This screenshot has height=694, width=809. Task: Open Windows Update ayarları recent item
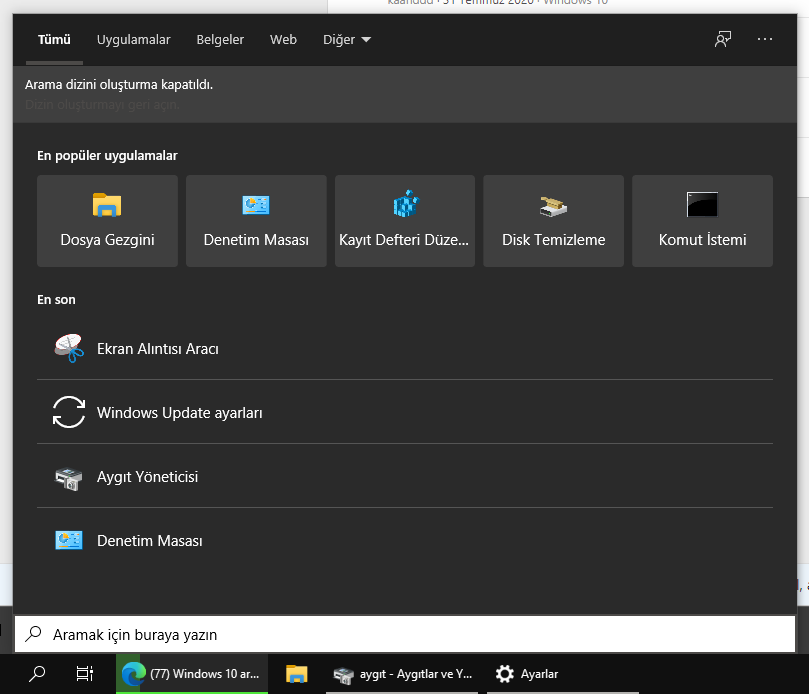point(405,412)
